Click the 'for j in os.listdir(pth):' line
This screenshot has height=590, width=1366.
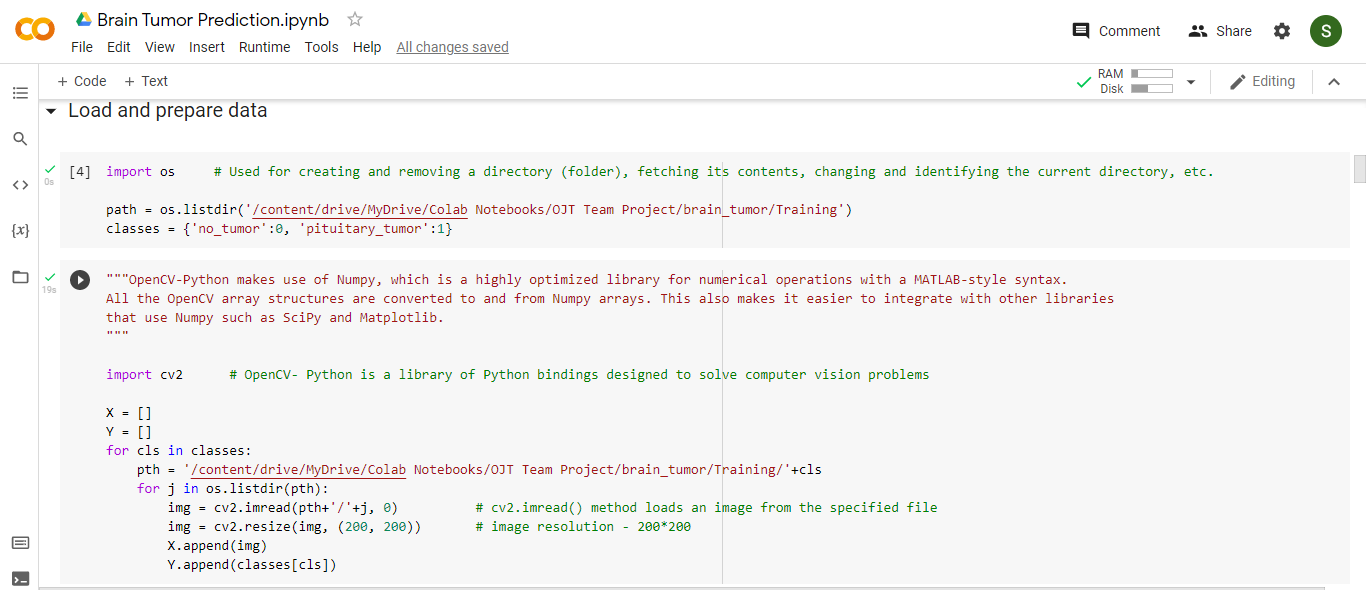232,489
